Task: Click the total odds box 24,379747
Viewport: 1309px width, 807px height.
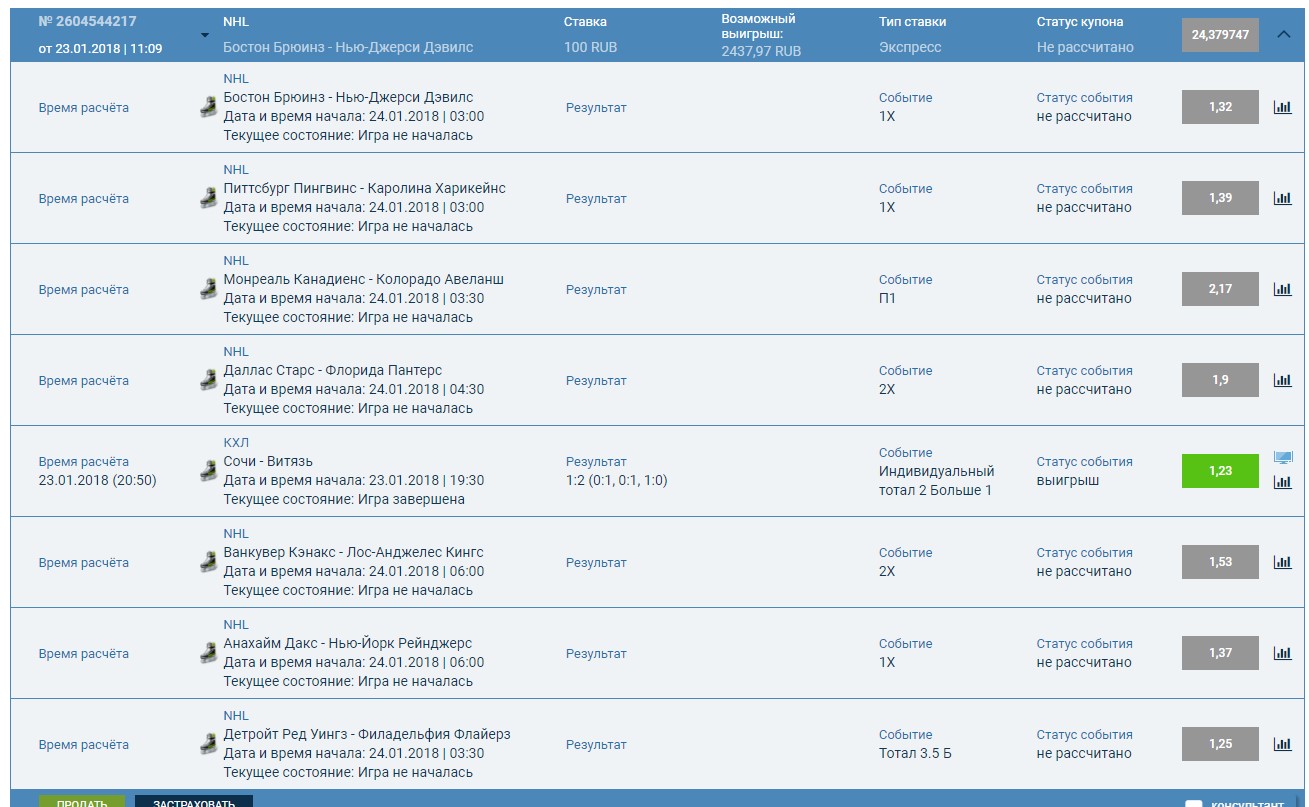Action: (1220, 35)
